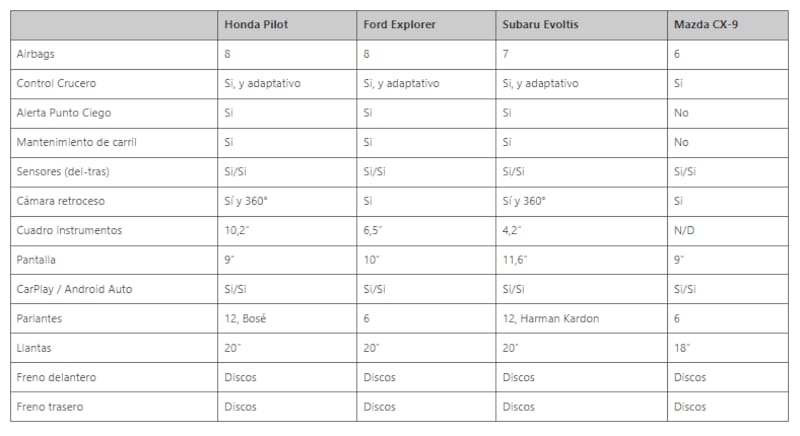Click the Honda Pilot column header
The height and width of the screenshot is (436, 800).
[255, 25]
